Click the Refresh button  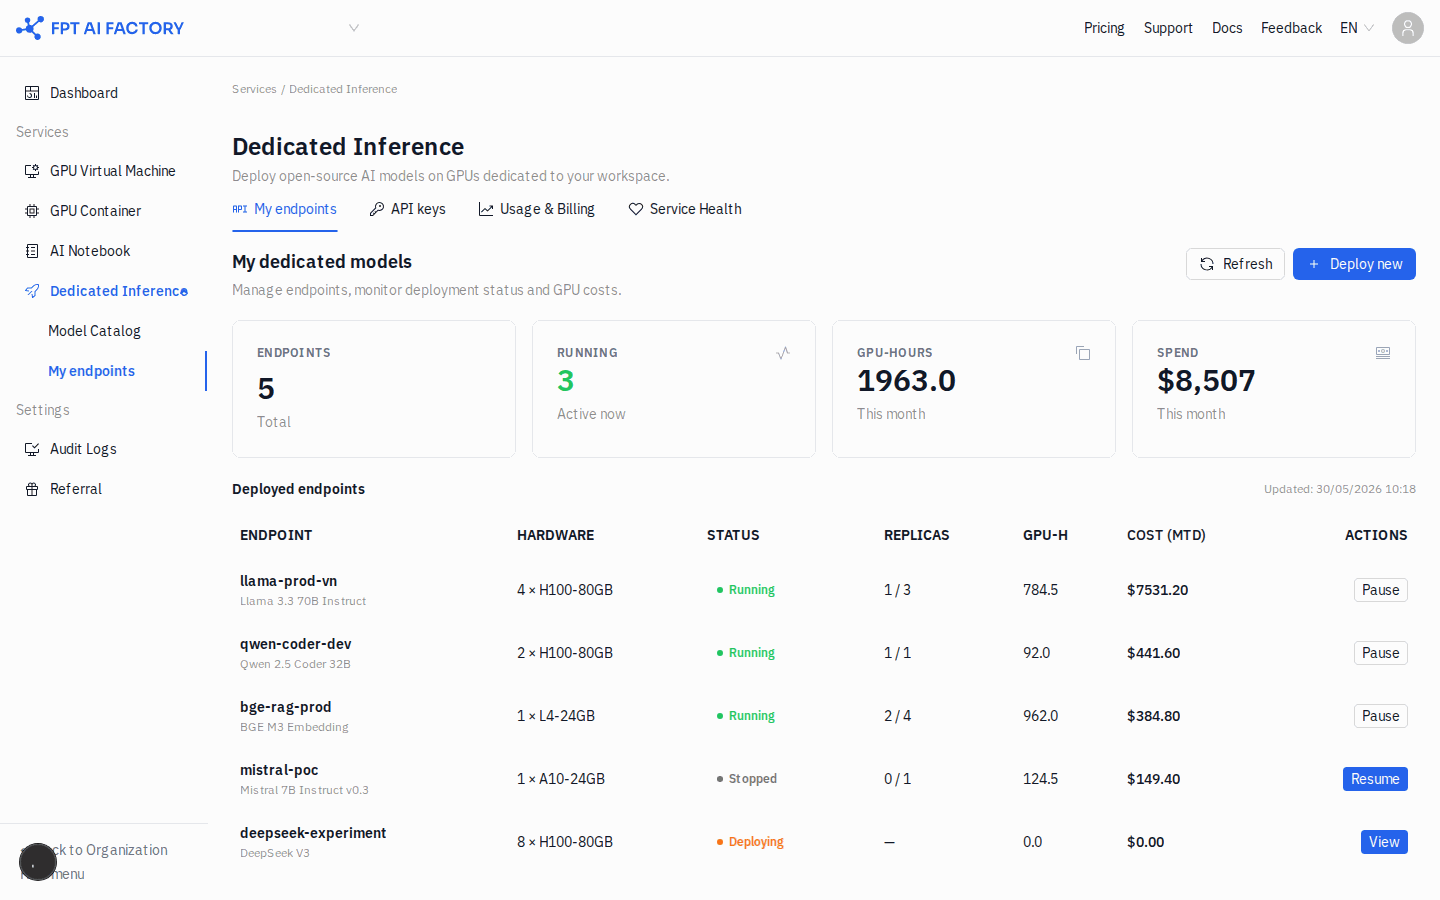tap(1235, 264)
